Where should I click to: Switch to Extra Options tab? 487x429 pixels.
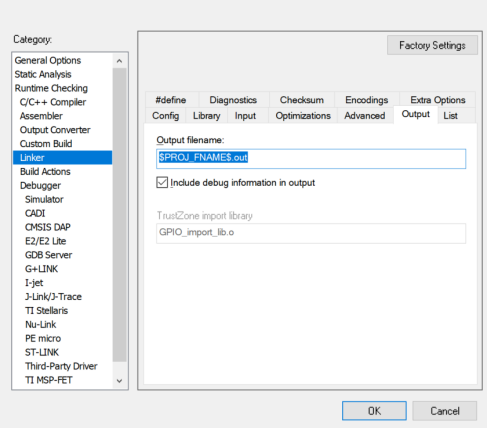437,100
